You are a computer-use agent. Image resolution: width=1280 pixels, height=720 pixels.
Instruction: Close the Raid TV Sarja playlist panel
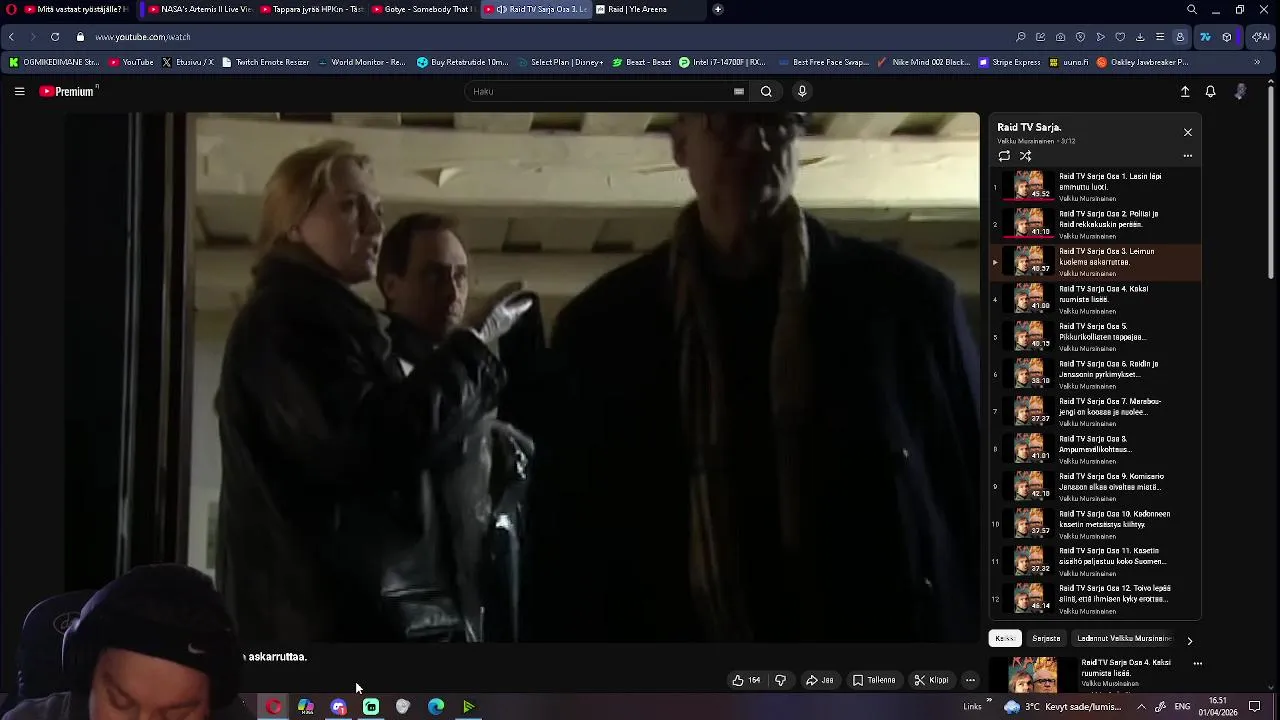click(1188, 132)
